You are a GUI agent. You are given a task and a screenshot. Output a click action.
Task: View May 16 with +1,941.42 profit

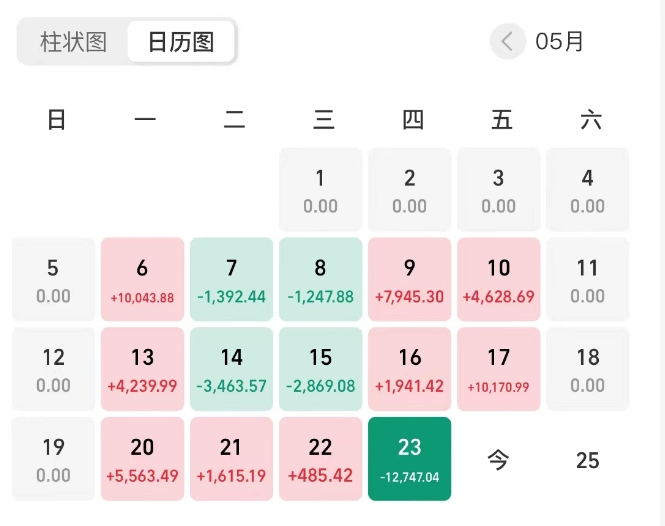(x=409, y=369)
